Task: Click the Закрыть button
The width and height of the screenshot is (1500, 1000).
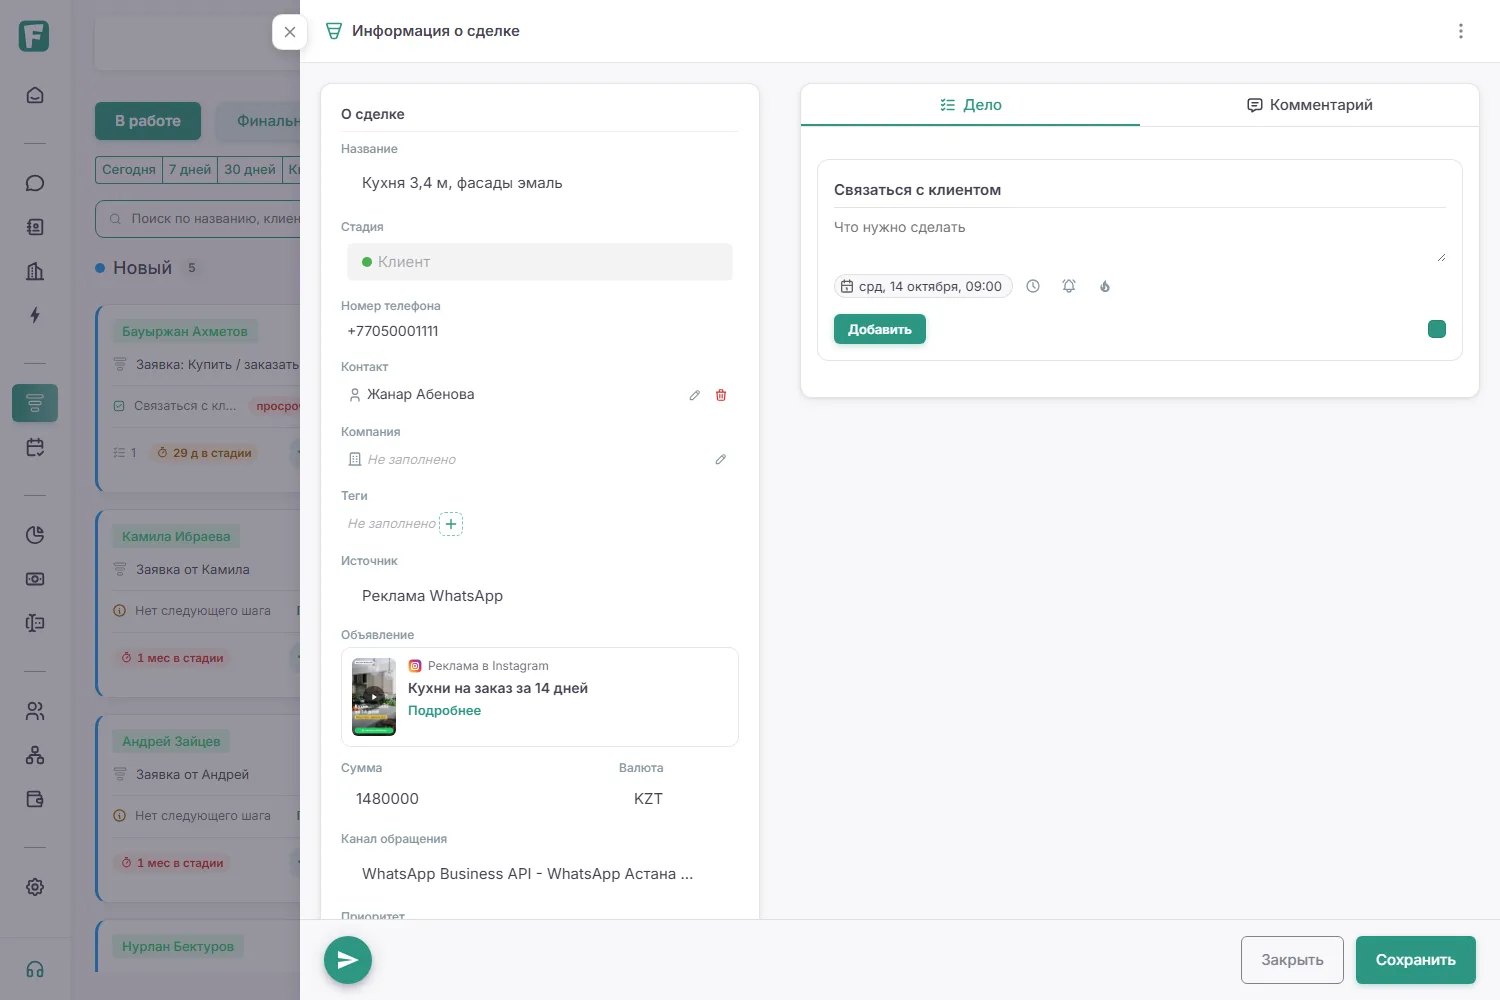Action: coord(1292,960)
